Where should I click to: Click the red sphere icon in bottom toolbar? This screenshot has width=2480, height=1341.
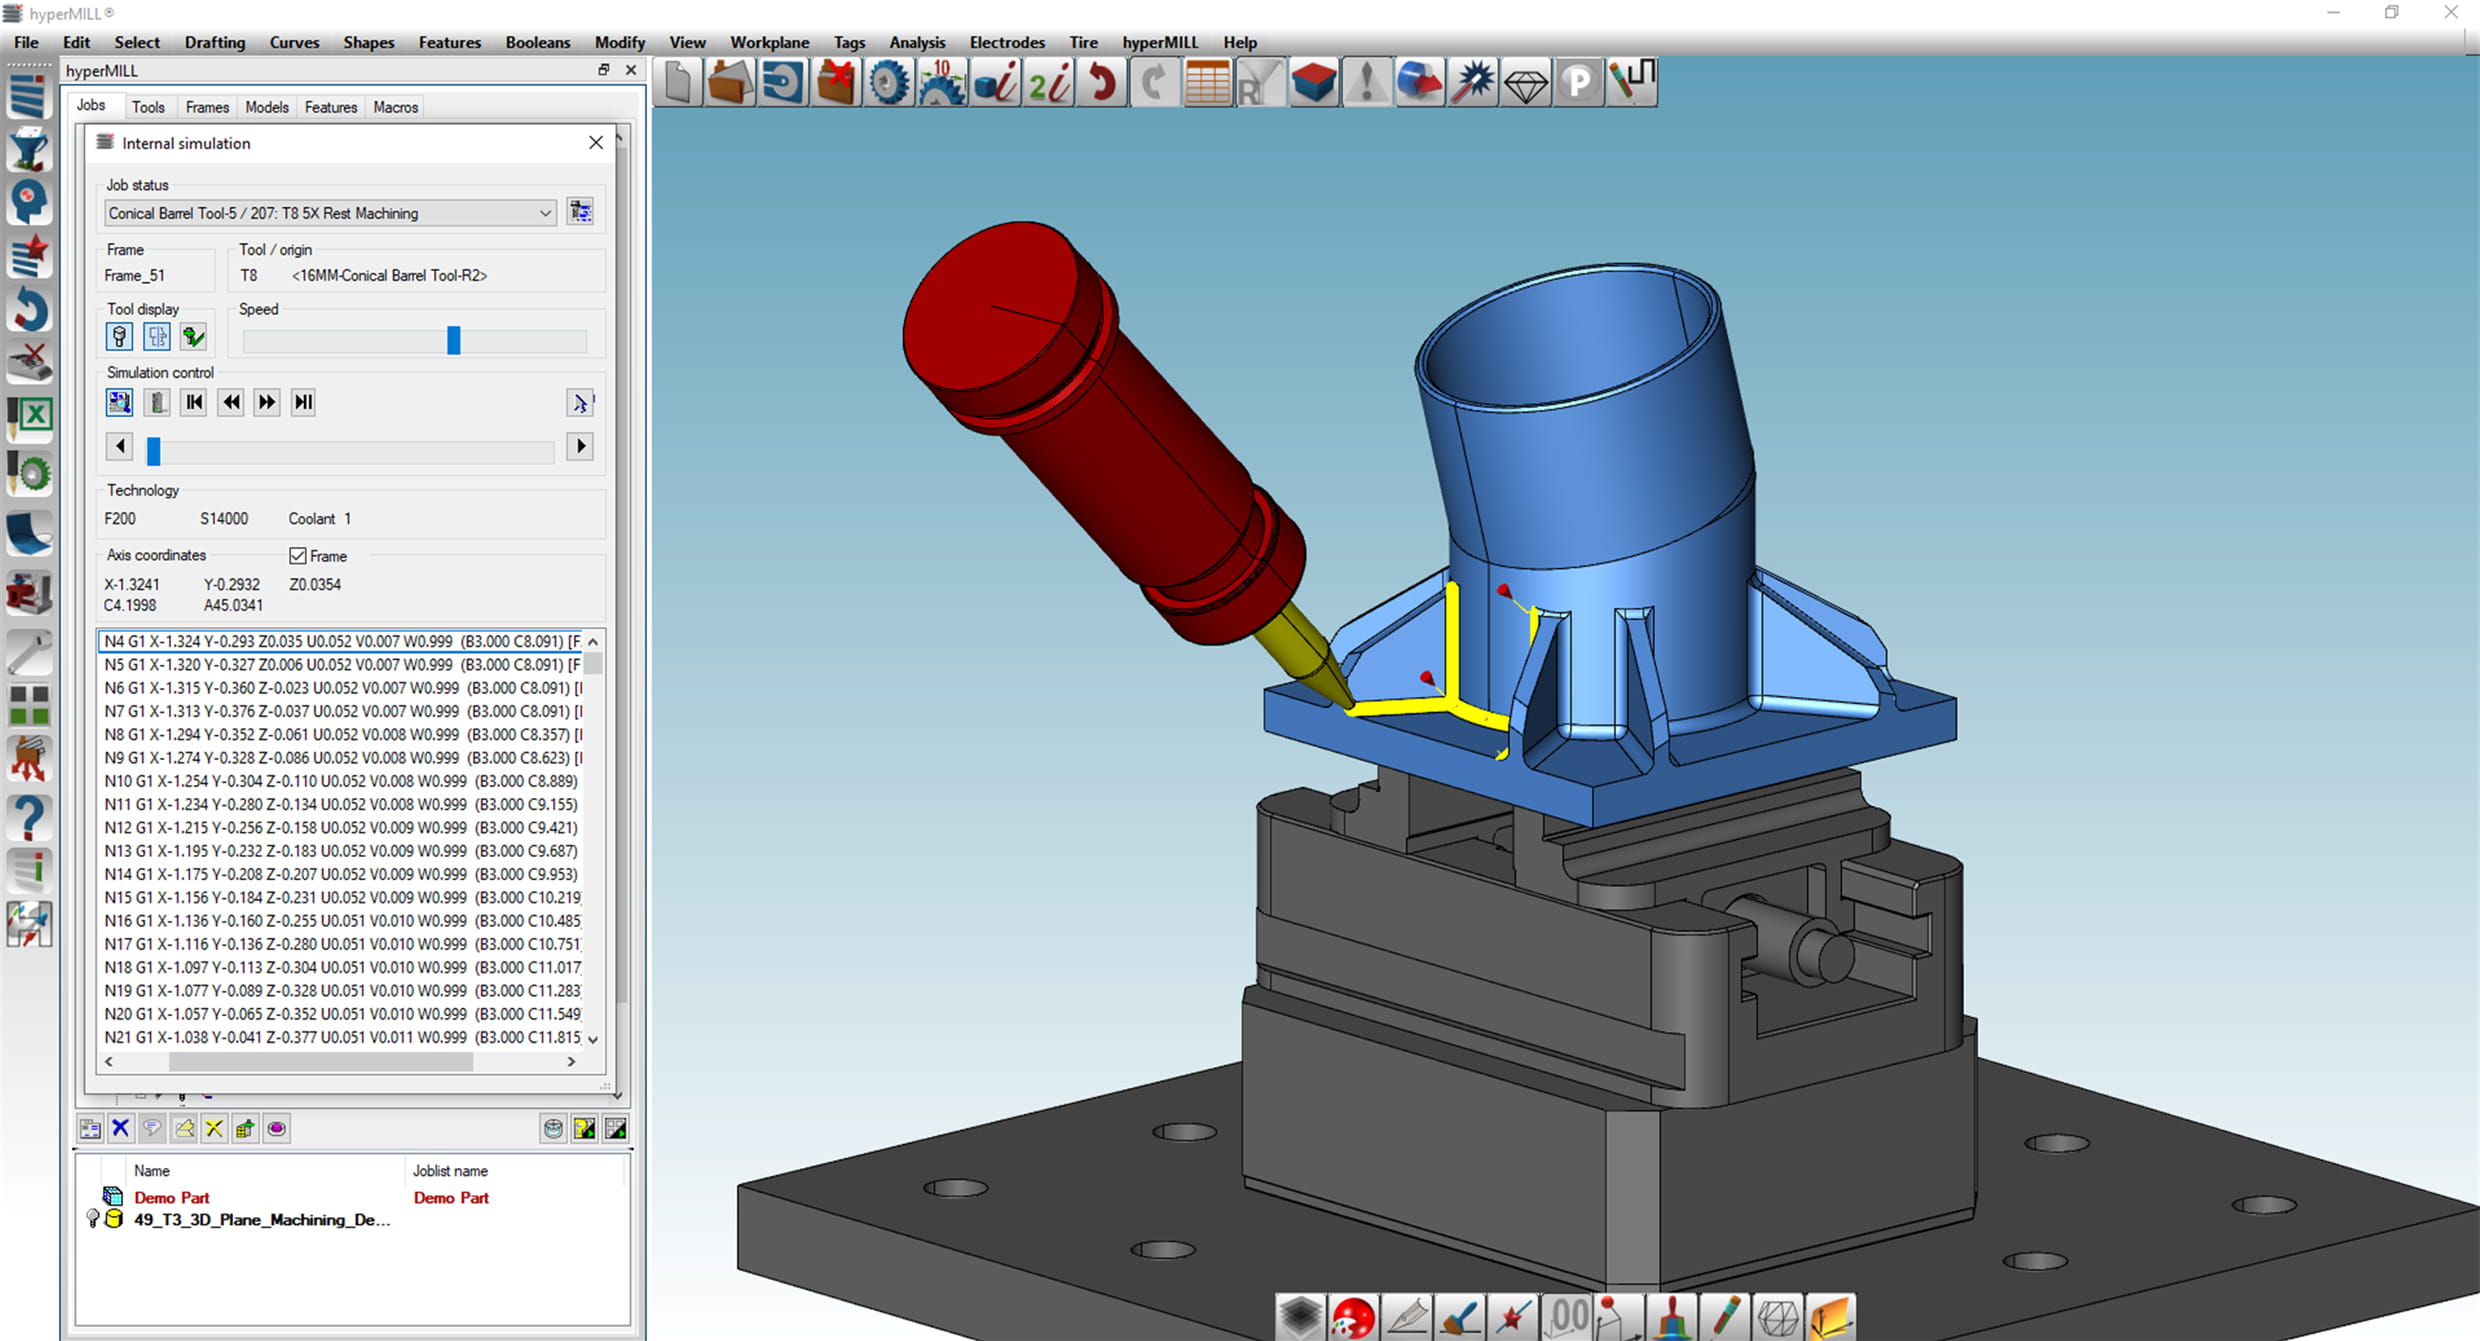(1353, 1317)
